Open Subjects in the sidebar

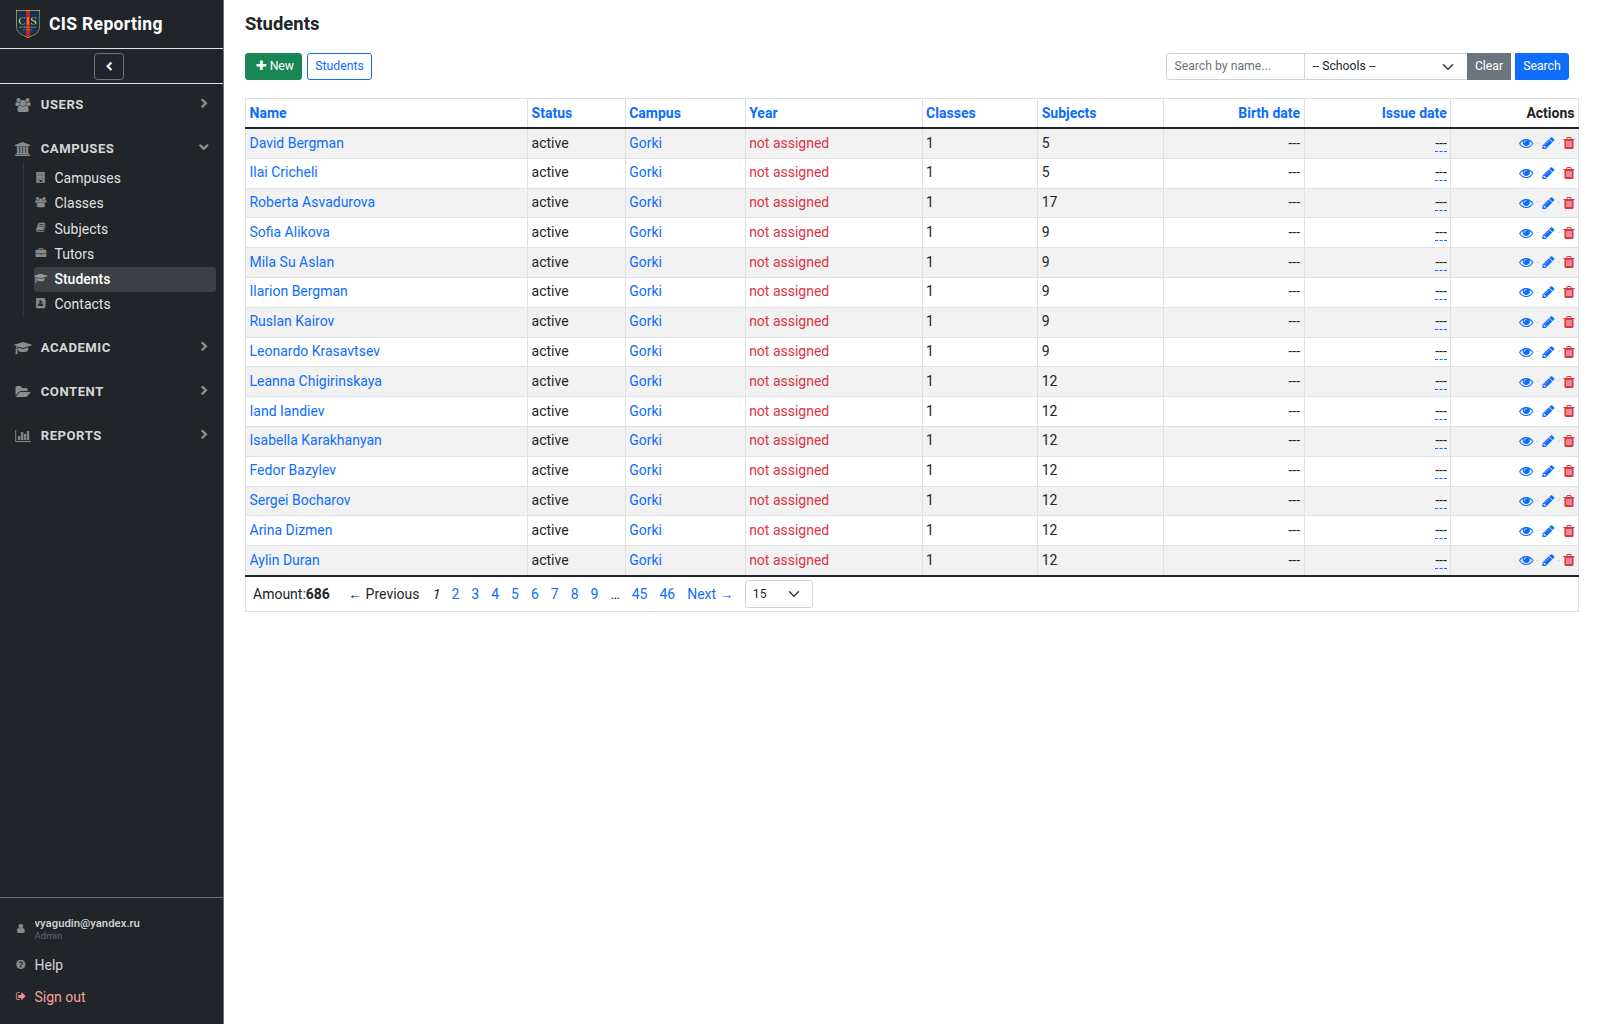coord(81,229)
